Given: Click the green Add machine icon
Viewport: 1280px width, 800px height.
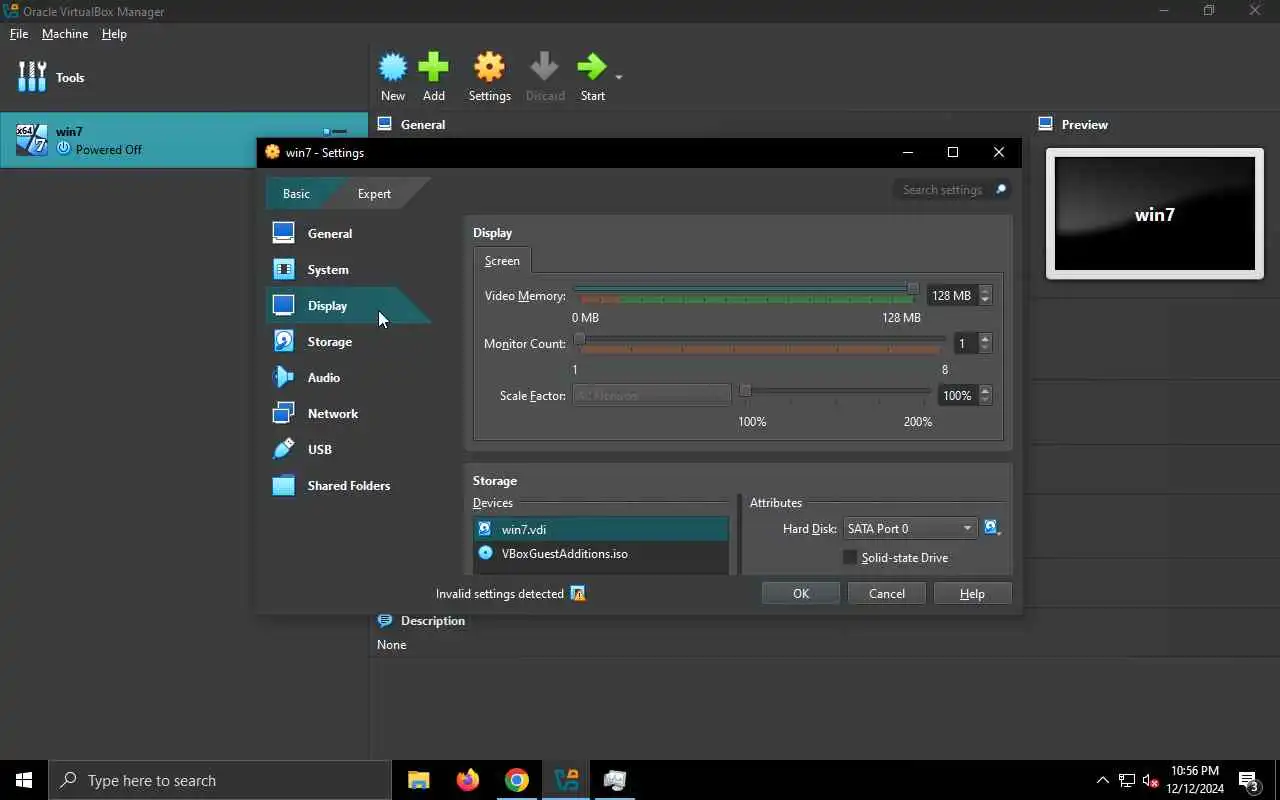Looking at the screenshot, I should click(433, 68).
